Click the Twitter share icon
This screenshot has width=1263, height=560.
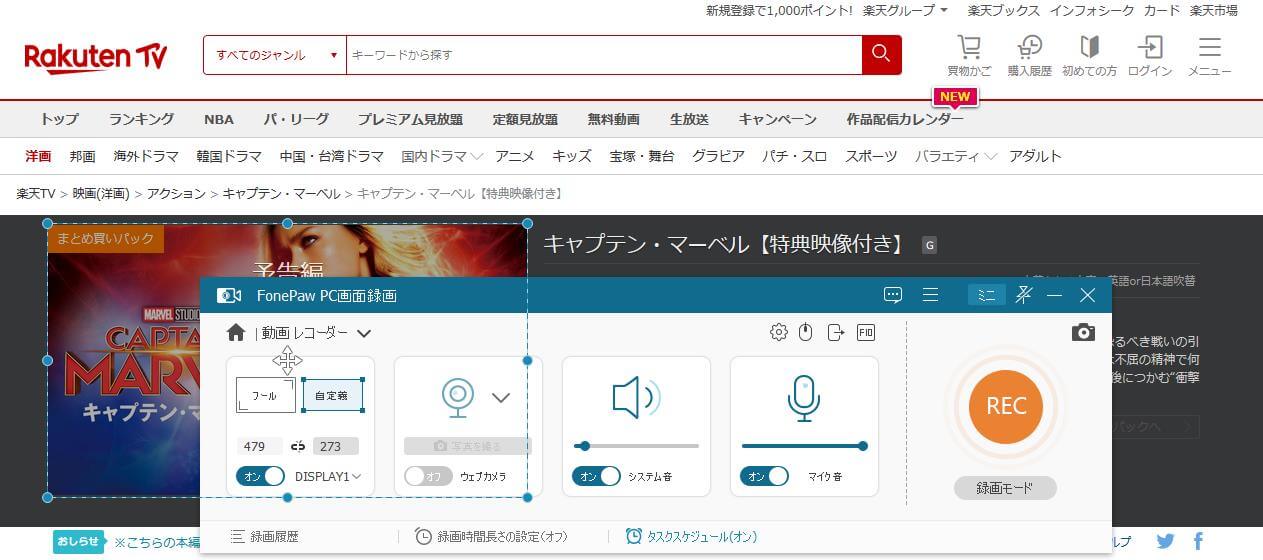(1165, 541)
